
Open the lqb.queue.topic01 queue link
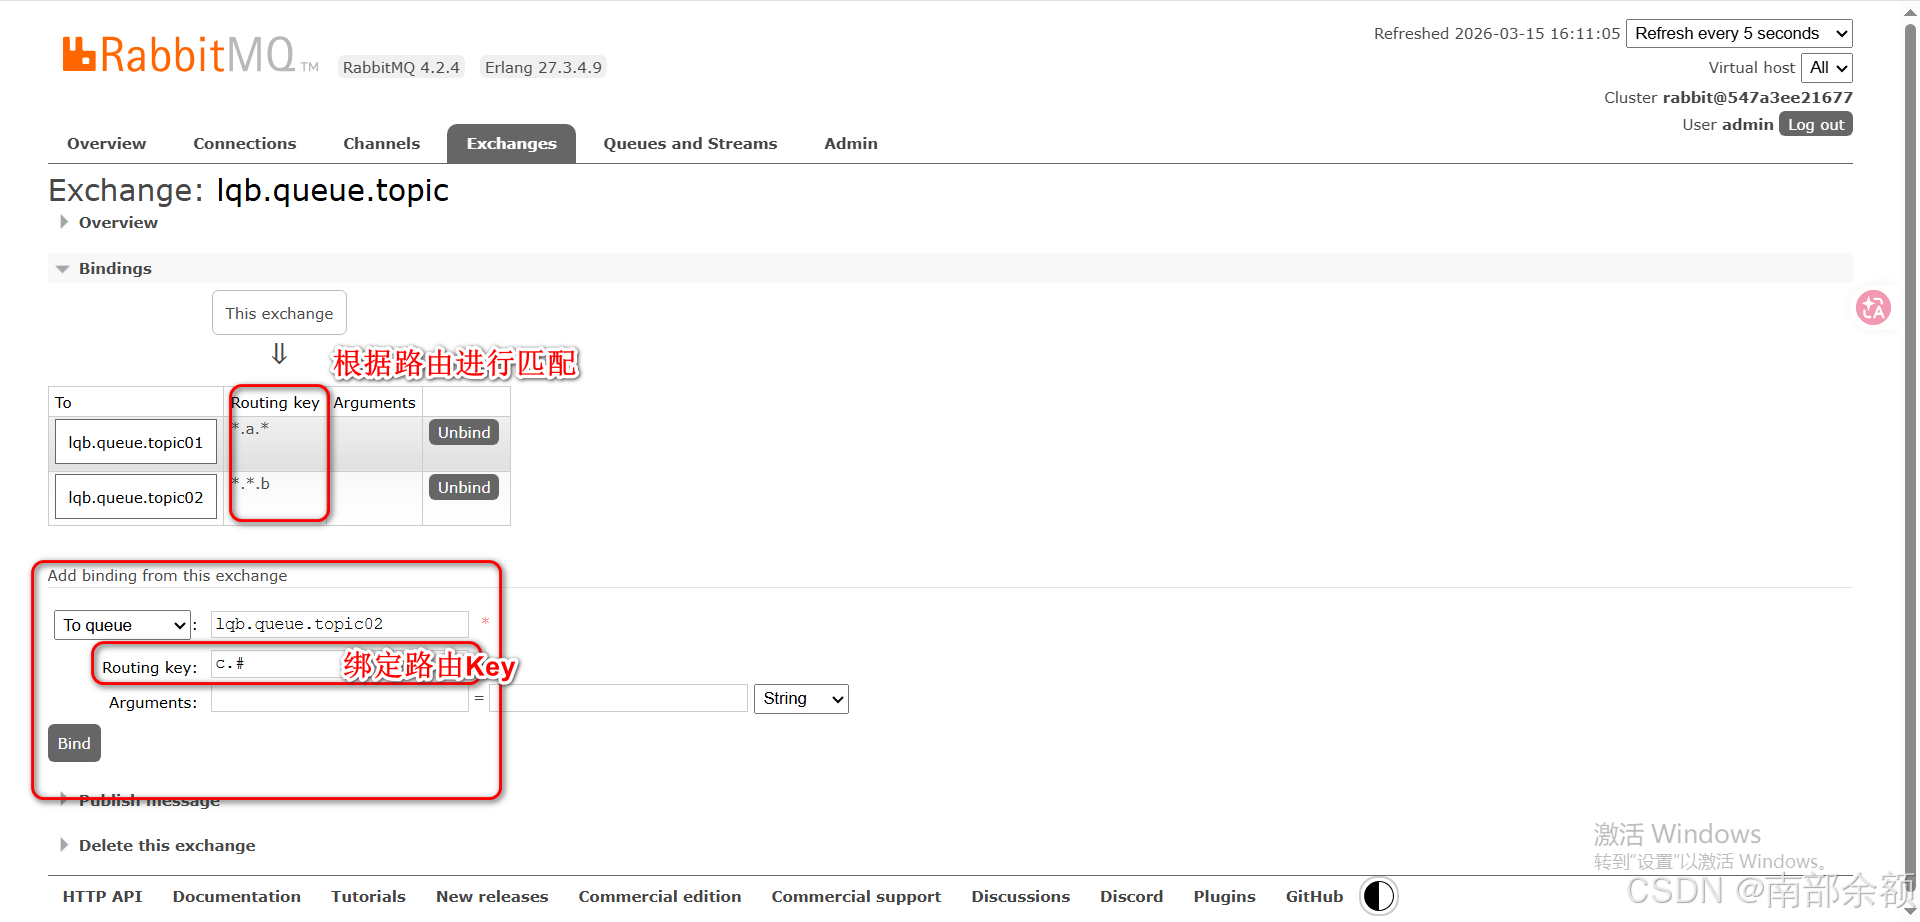[135, 443]
